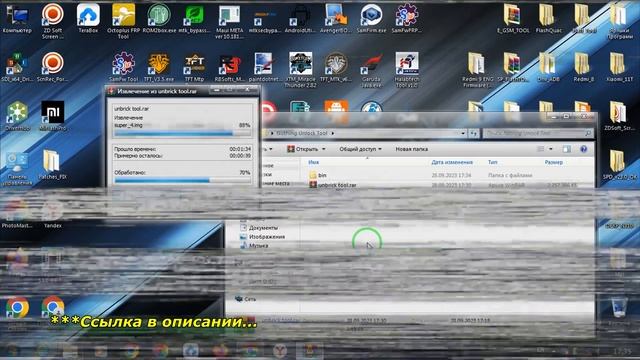Open the E_GSM_TOOL folder
The width and height of the screenshot is (640, 360).
(513, 18)
